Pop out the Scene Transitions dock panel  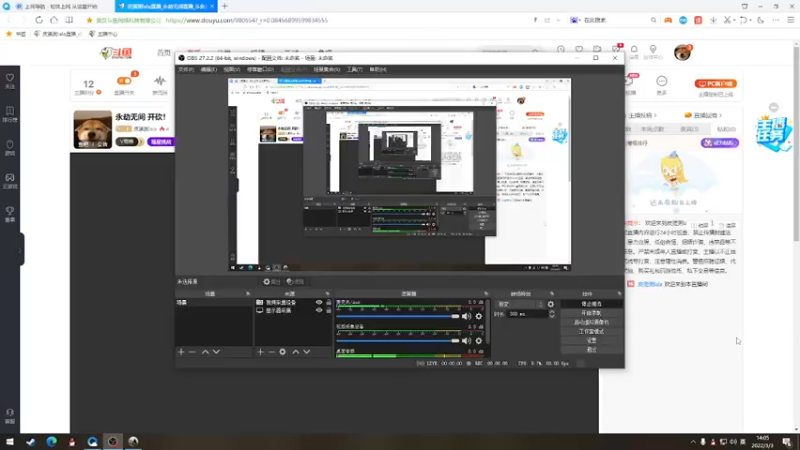coord(552,294)
